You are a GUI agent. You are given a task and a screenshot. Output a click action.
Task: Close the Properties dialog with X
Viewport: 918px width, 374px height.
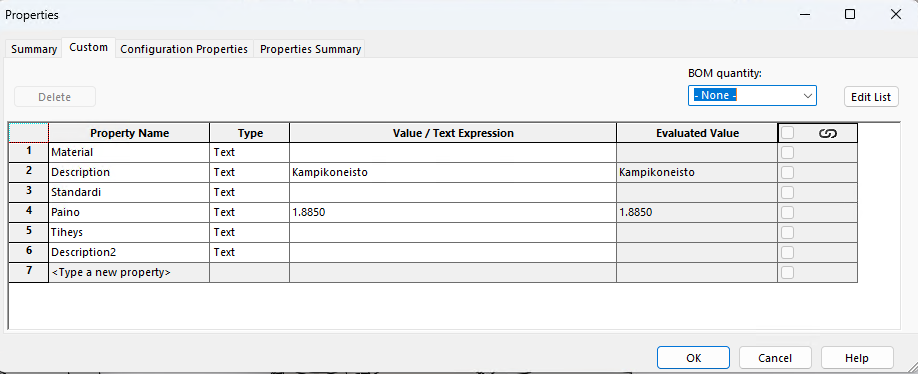point(896,15)
